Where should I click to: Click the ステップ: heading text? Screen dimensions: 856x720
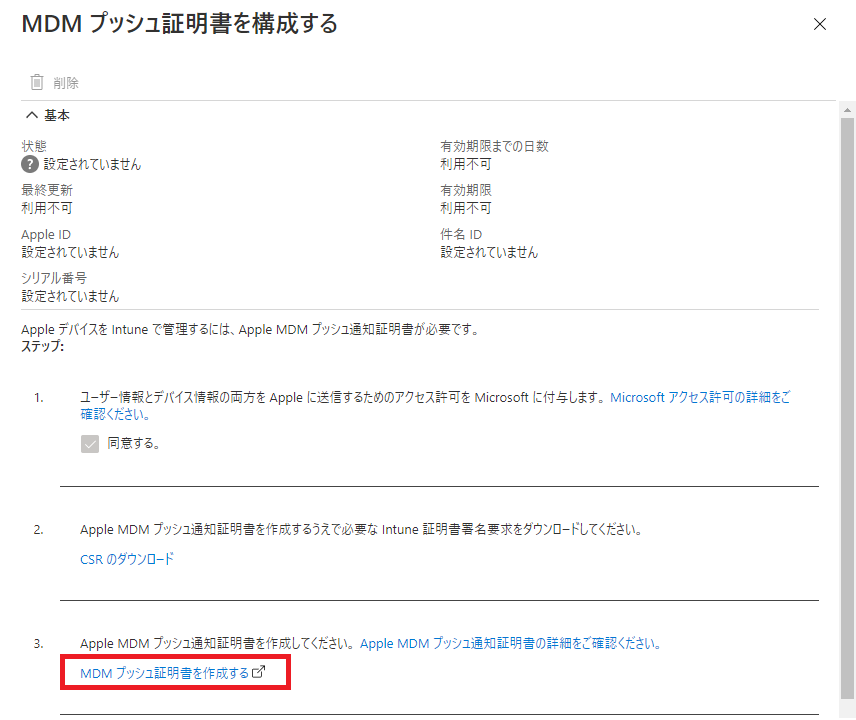tap(43, 347)
